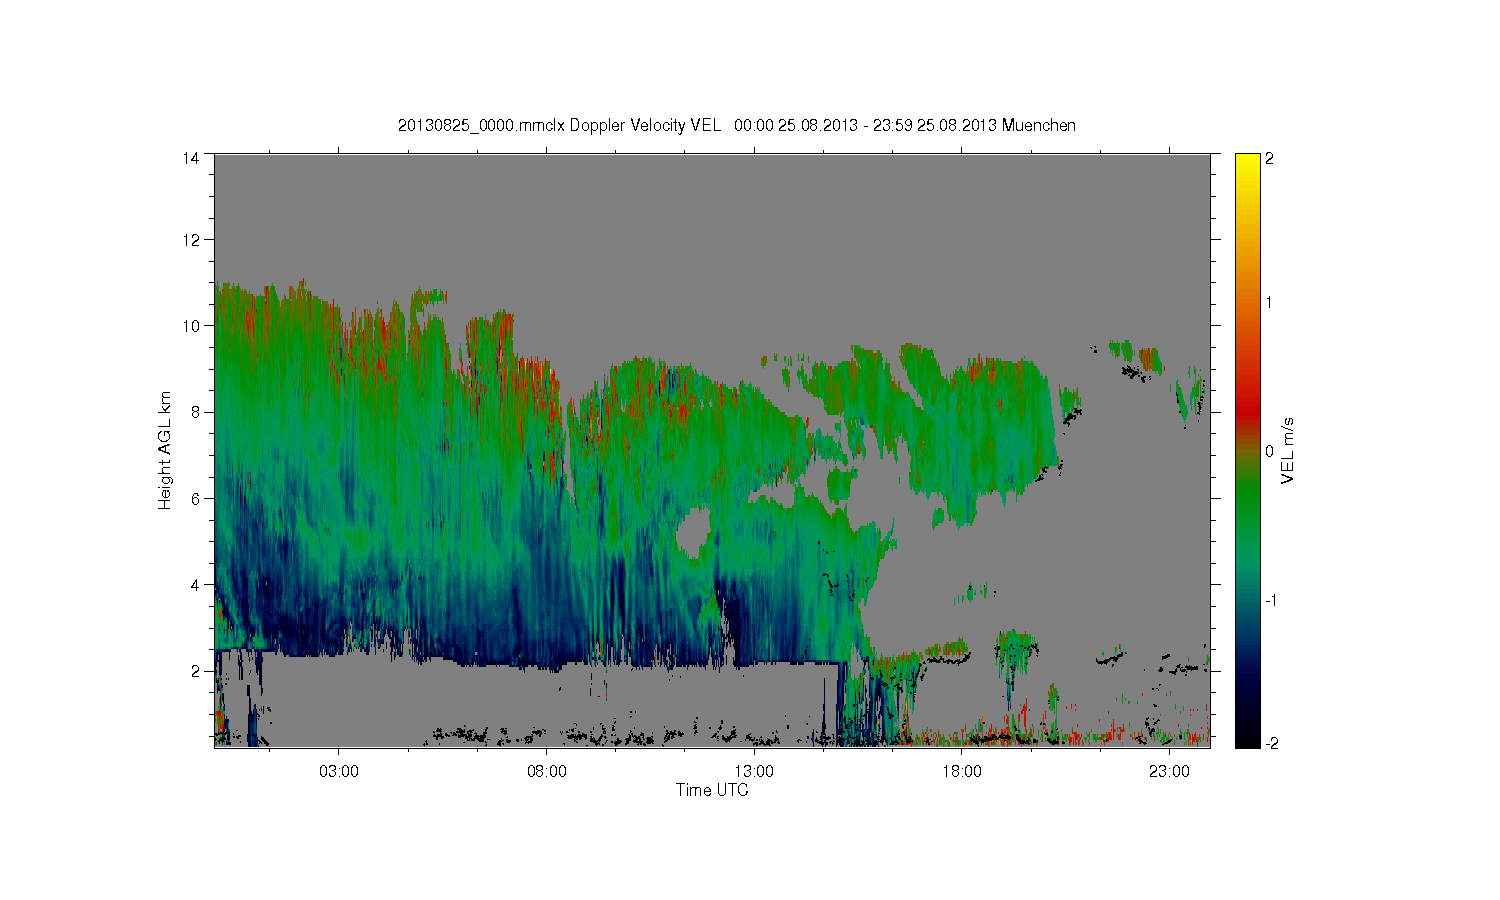Click the 18:00 time axis label
The width and height of the screenshot is (1500, 900).
(961, 772)
